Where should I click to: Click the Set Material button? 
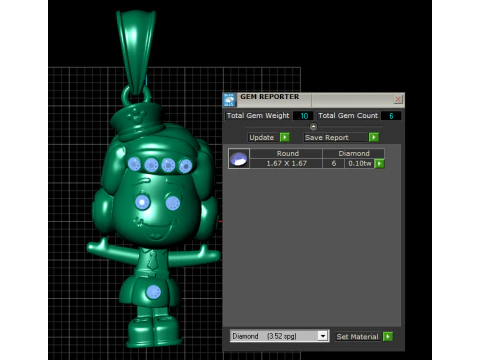pos(358,337)
